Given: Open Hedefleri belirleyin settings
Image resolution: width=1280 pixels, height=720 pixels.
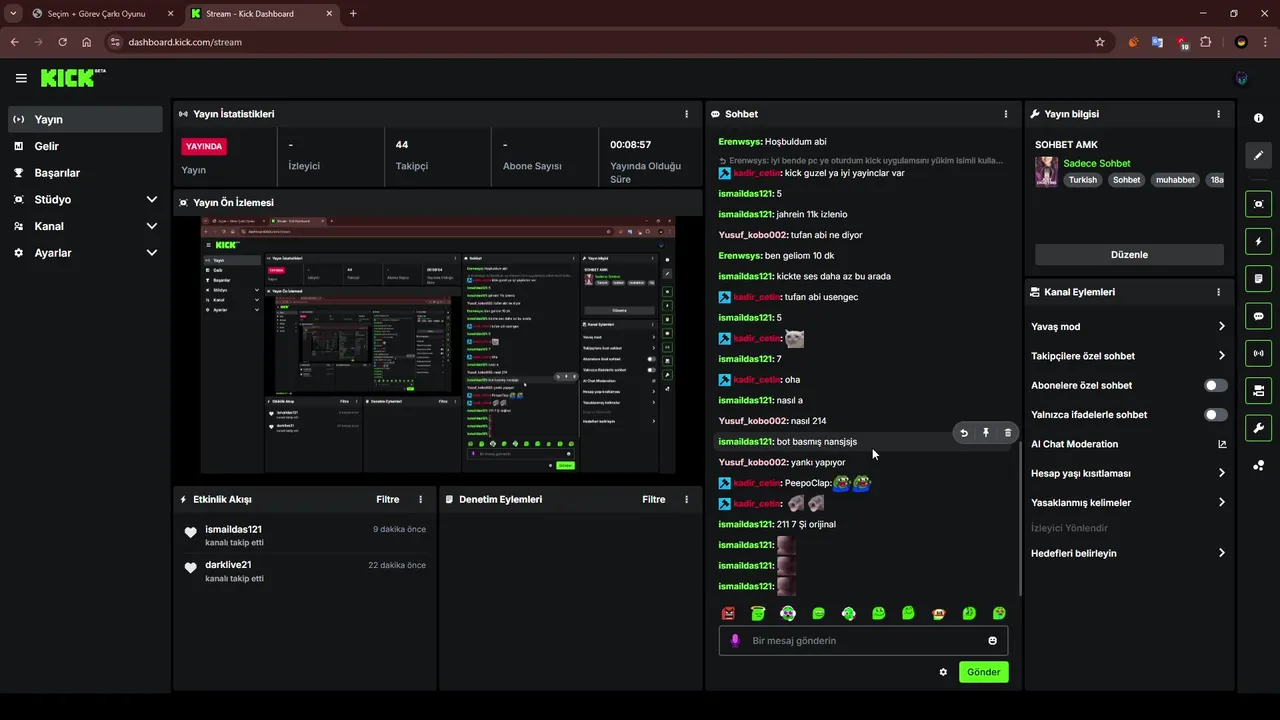Looking at the screenshot, I should [x=1129, y=553].
